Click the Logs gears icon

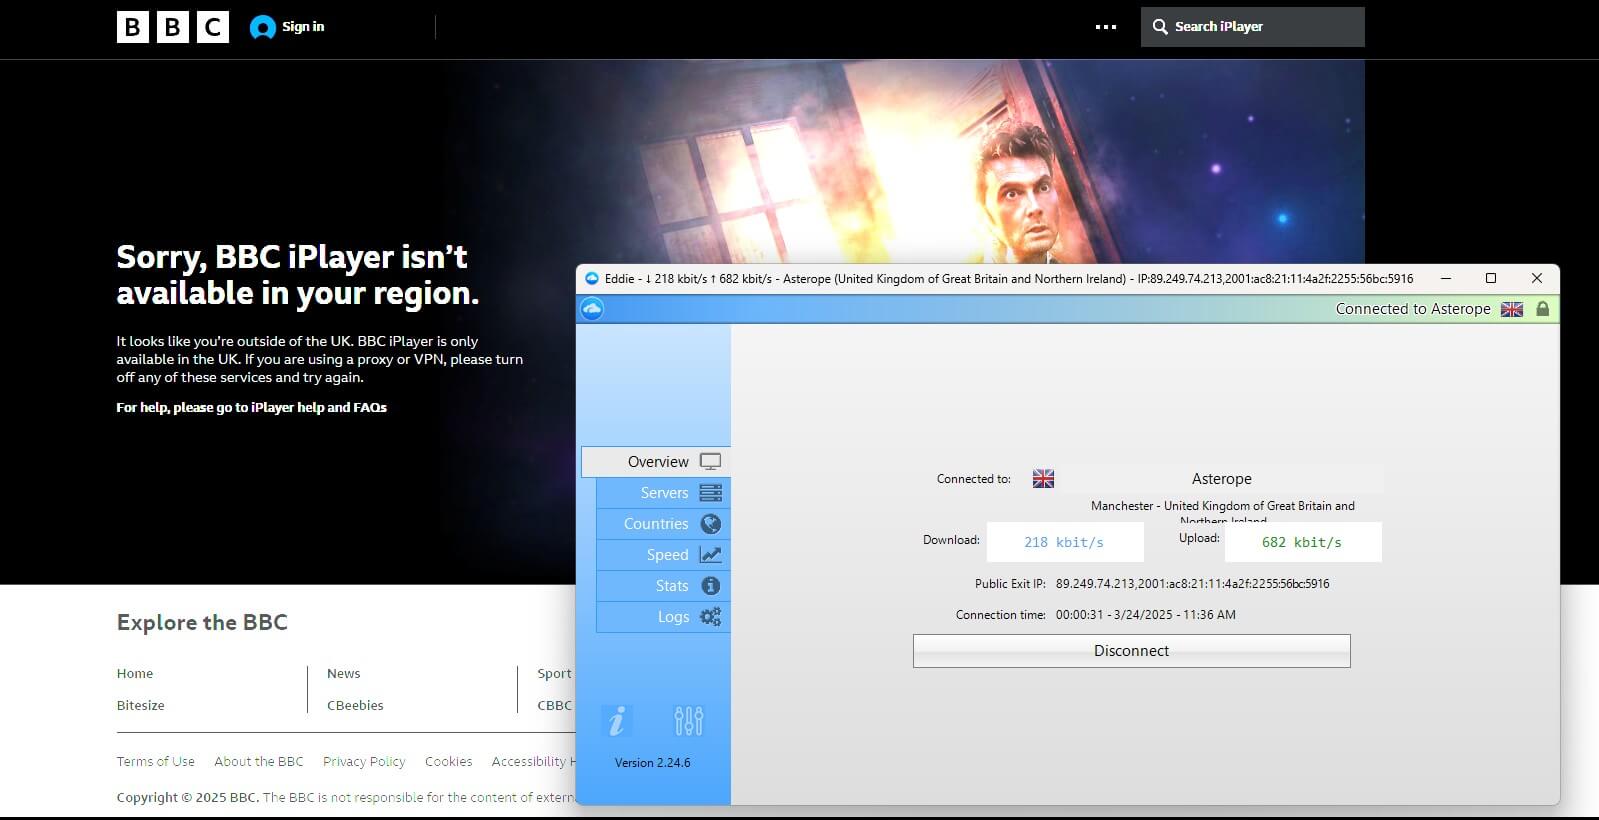point(711,617)
